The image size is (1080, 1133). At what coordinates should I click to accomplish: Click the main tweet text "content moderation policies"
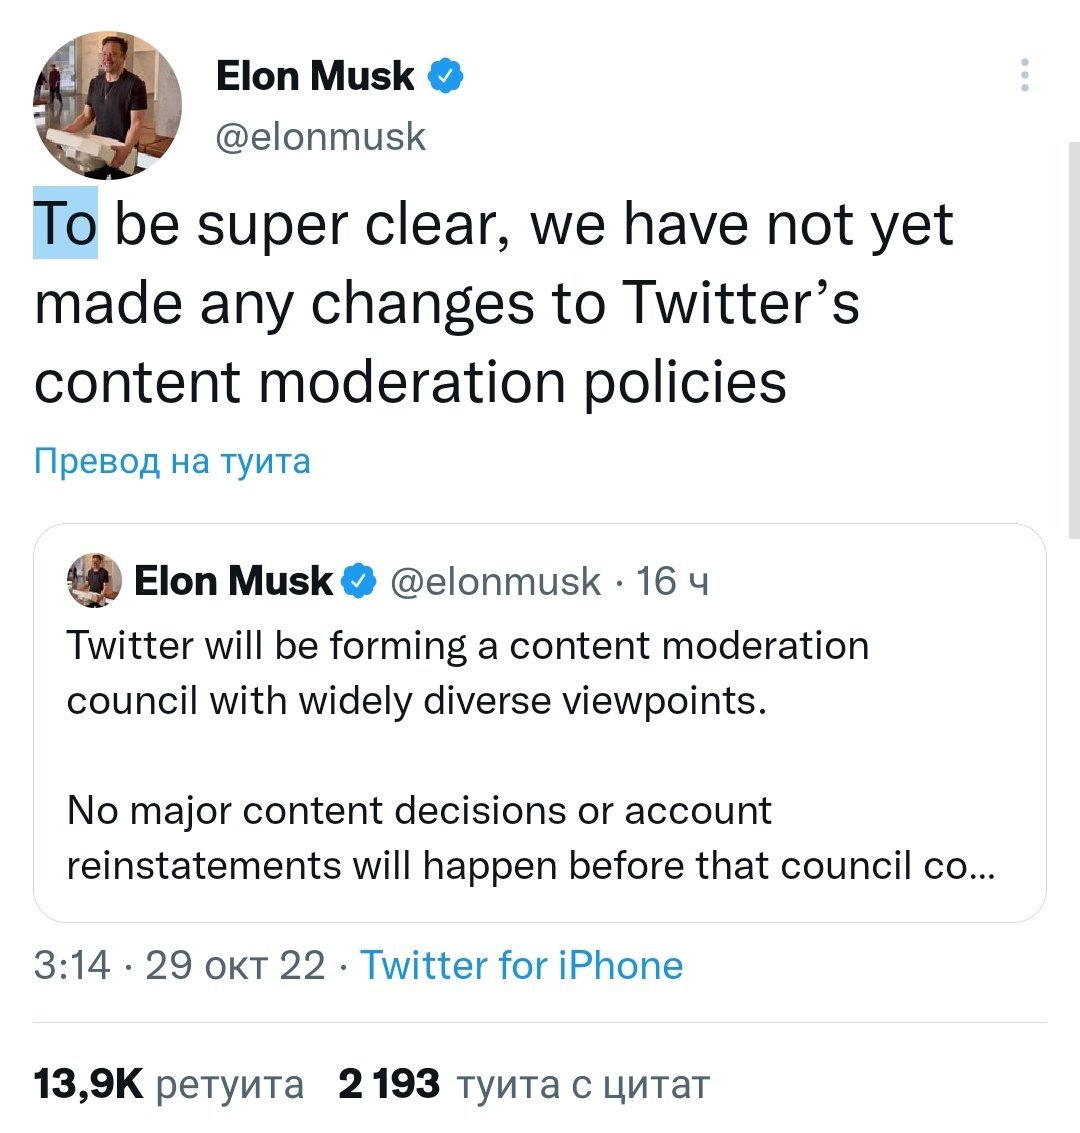click(410, 381)
